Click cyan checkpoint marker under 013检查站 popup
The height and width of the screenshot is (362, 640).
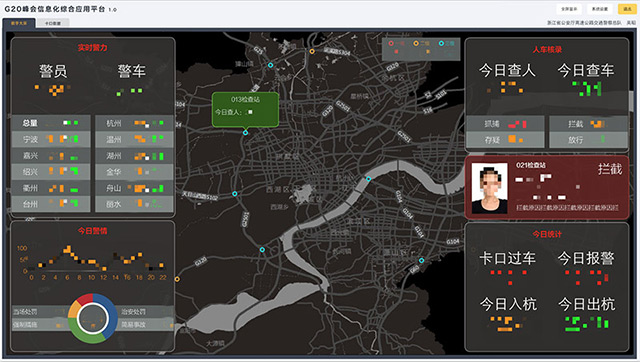245,133
